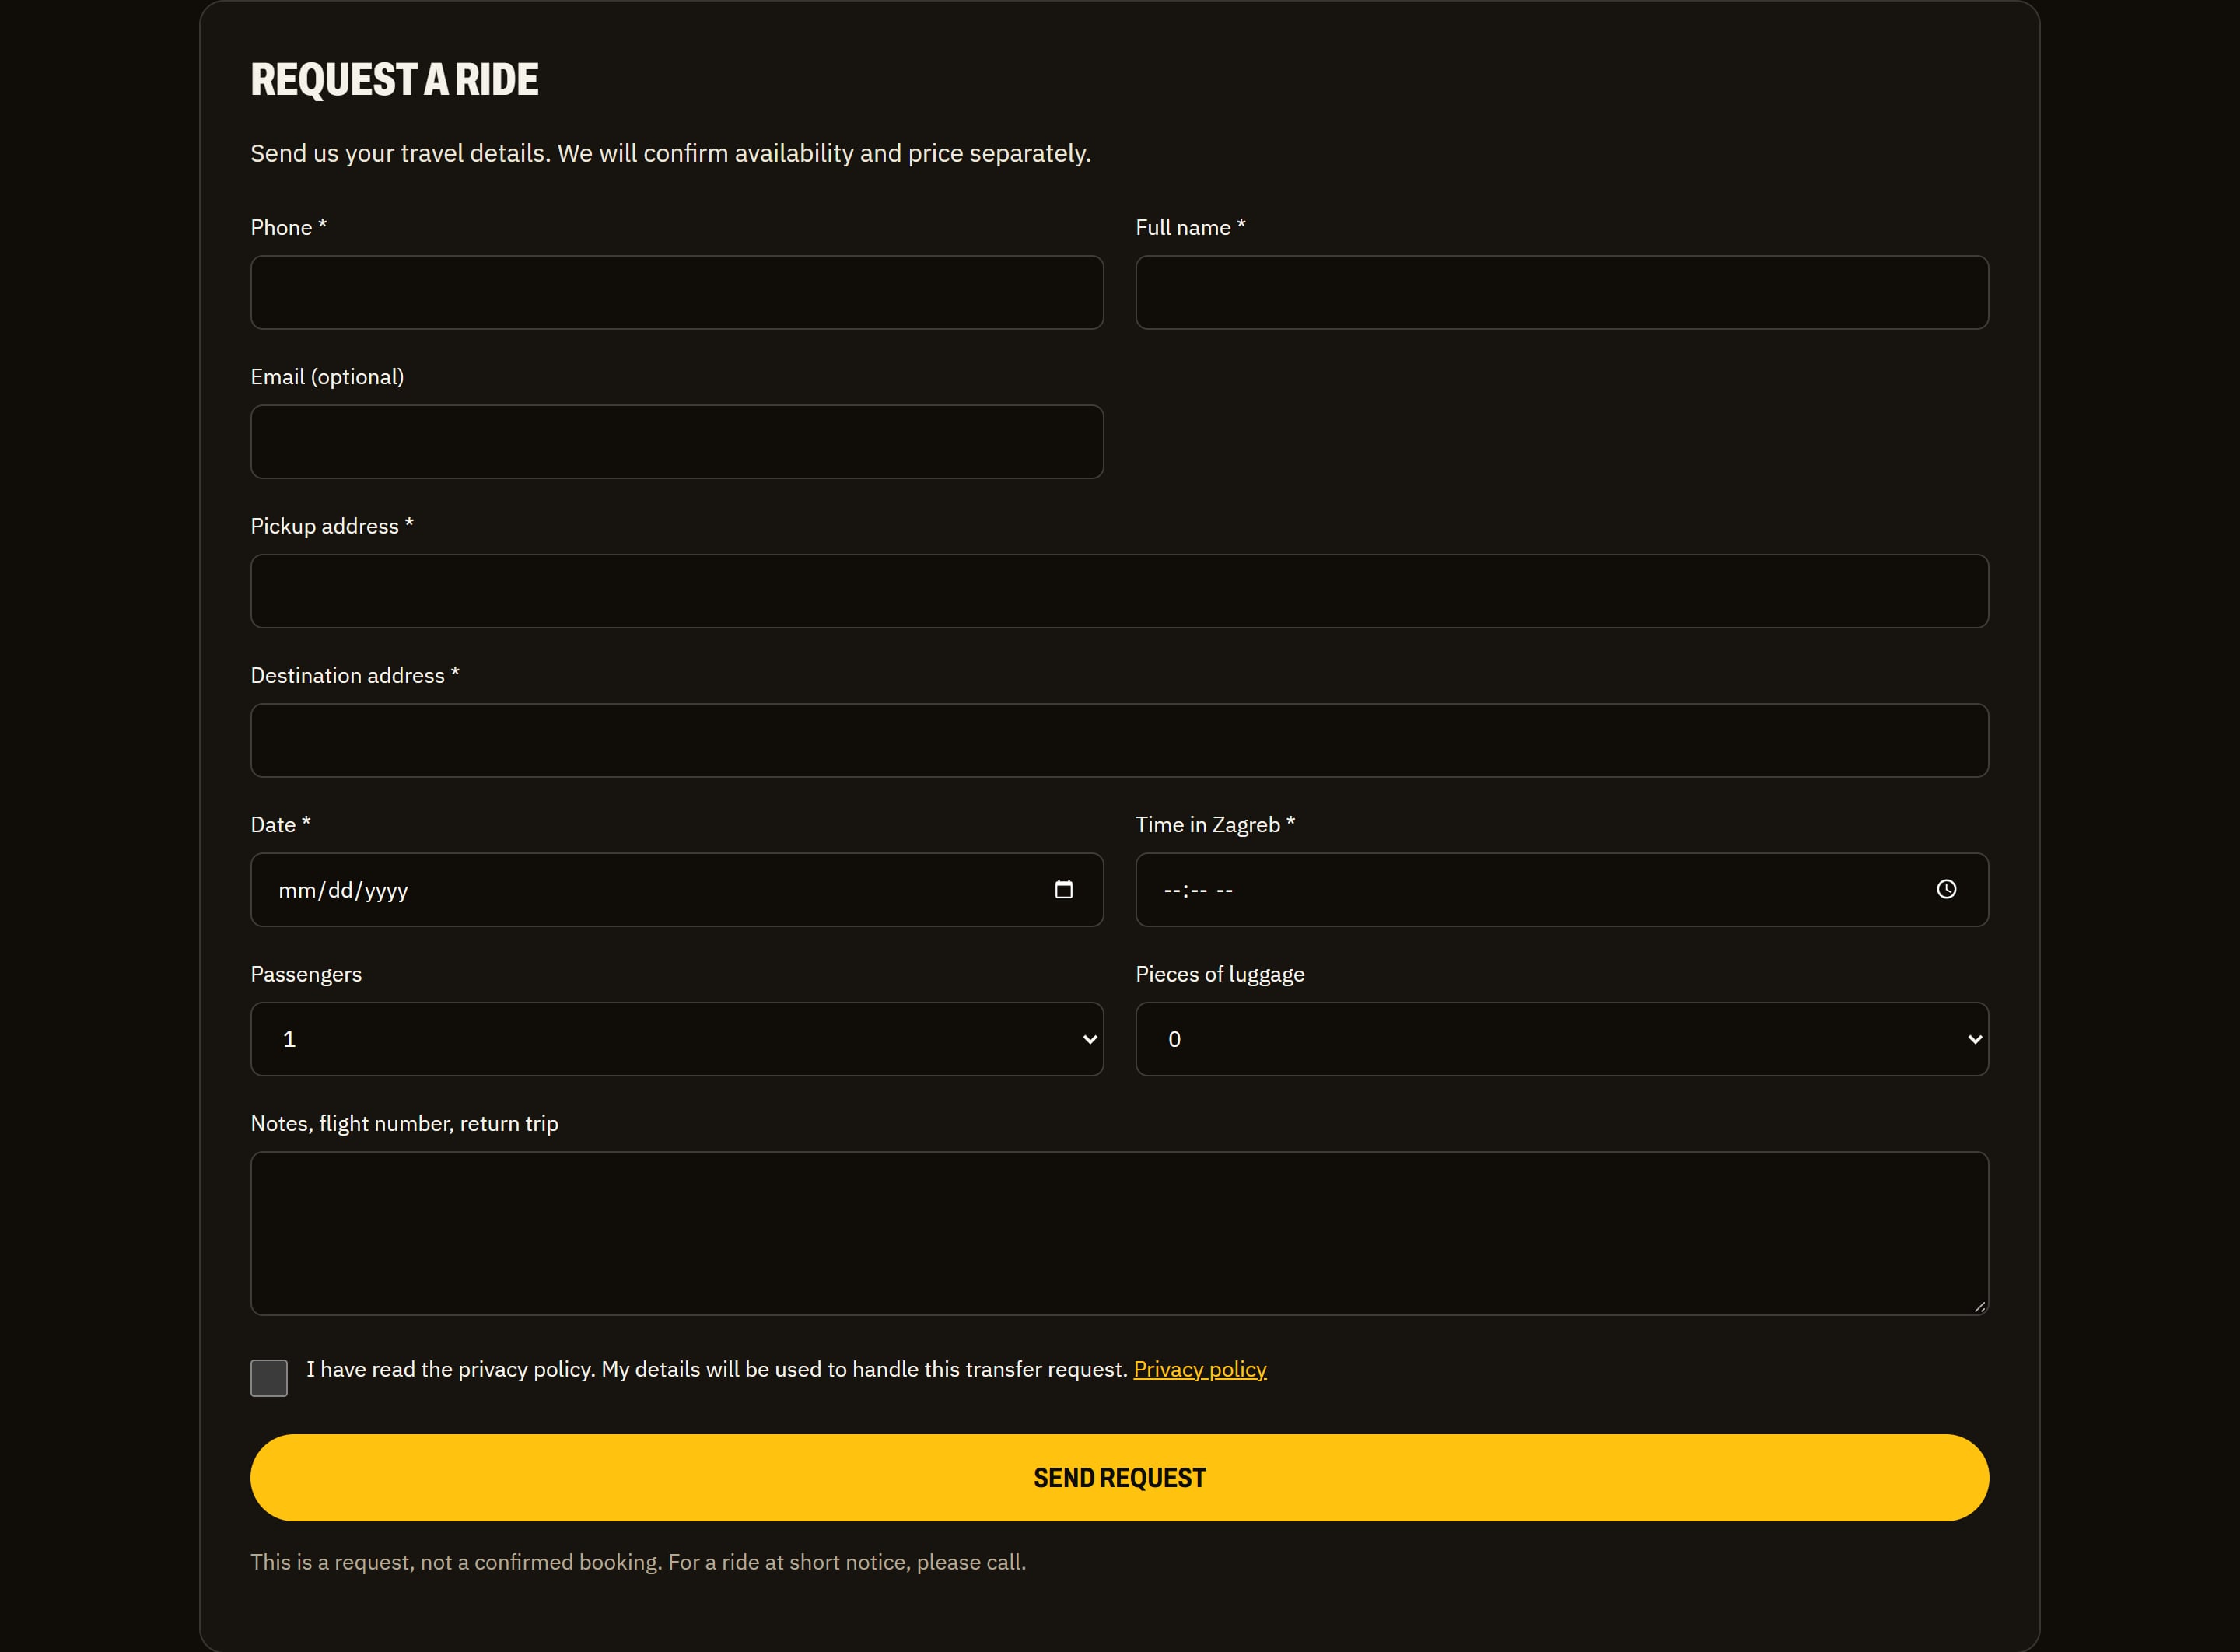Expand the Pieces of luggage dropdown

[1562, 1039]
